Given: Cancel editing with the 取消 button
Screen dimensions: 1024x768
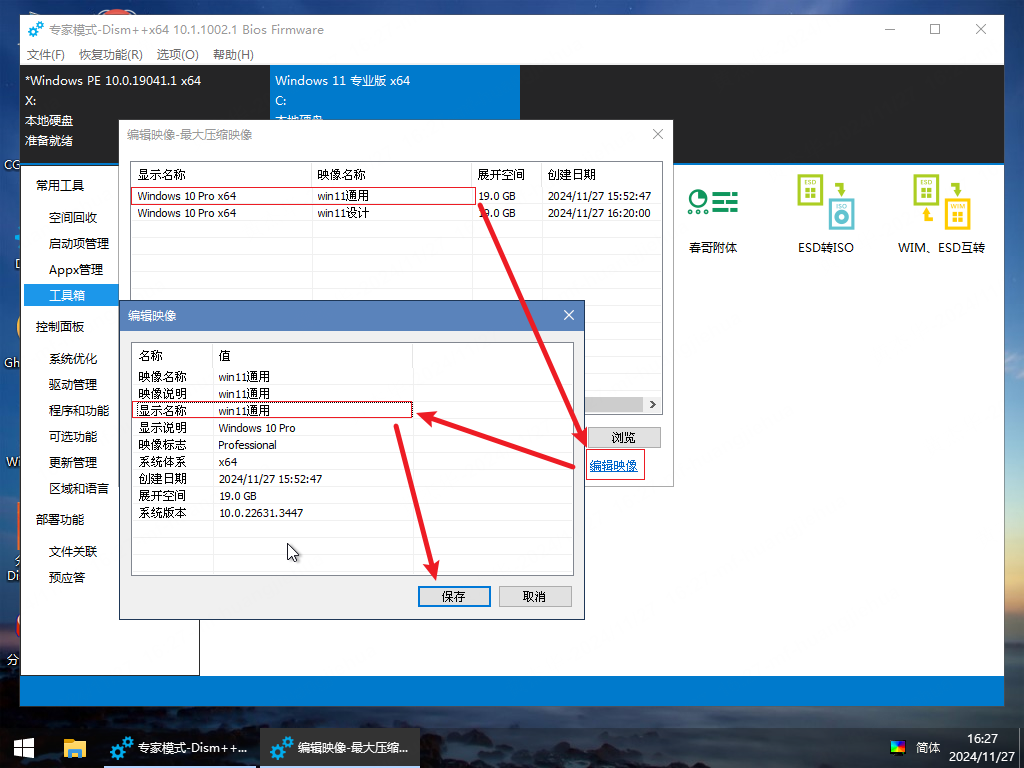Looking at the screenshot, I should pos(535,596).
